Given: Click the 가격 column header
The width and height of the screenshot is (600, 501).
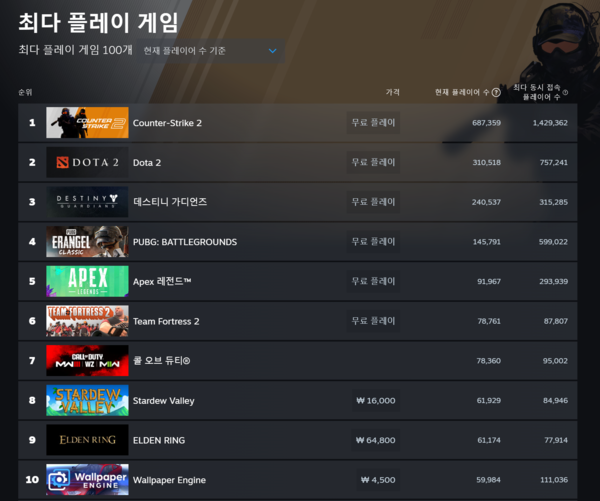Looking at the screenshot, I should click(393, 92).
